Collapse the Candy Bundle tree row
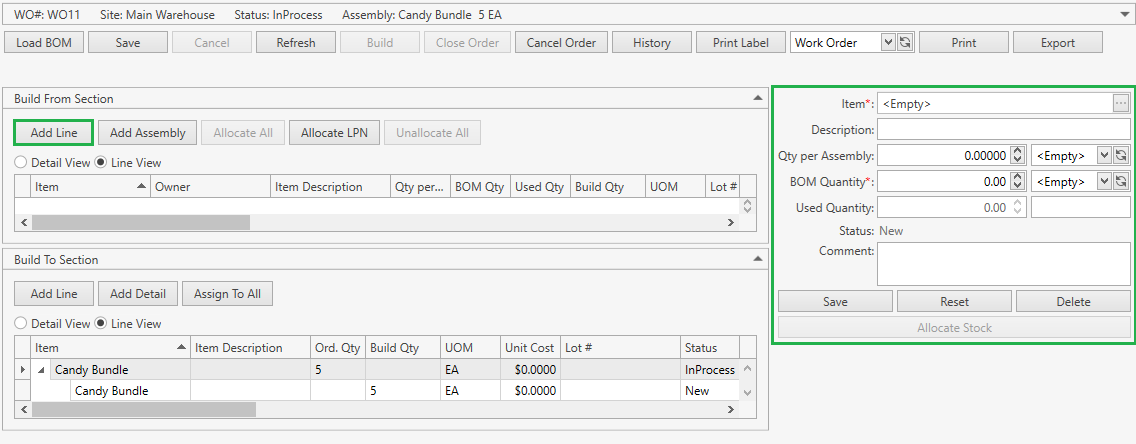The height and width of the screenshot is (444, 1136). [x=42, y=370]
